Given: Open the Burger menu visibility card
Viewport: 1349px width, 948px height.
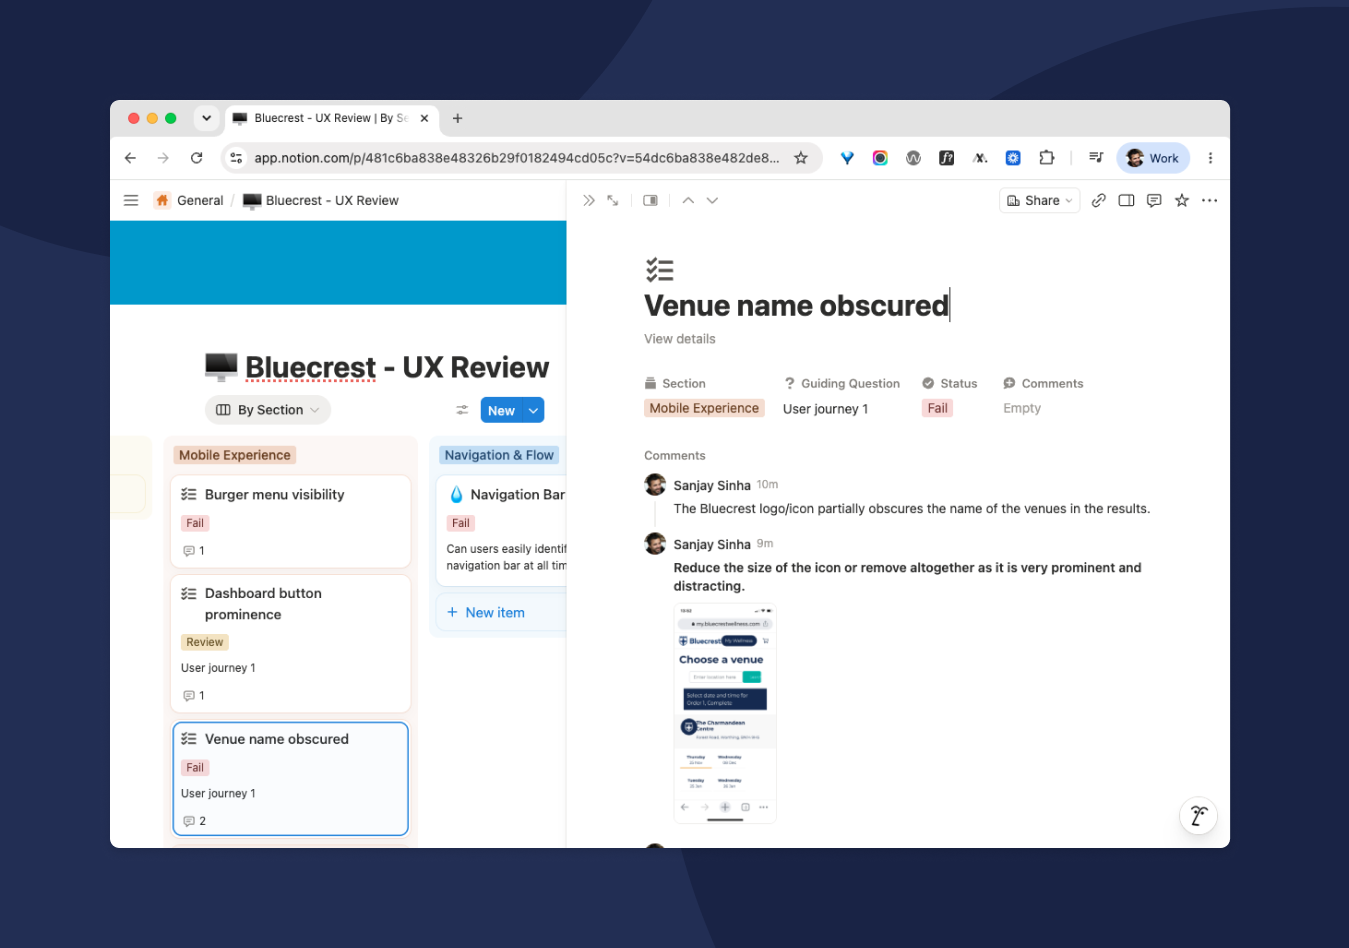Looking at the screenshot, I should pyautogui.click(x=291, y=521).
